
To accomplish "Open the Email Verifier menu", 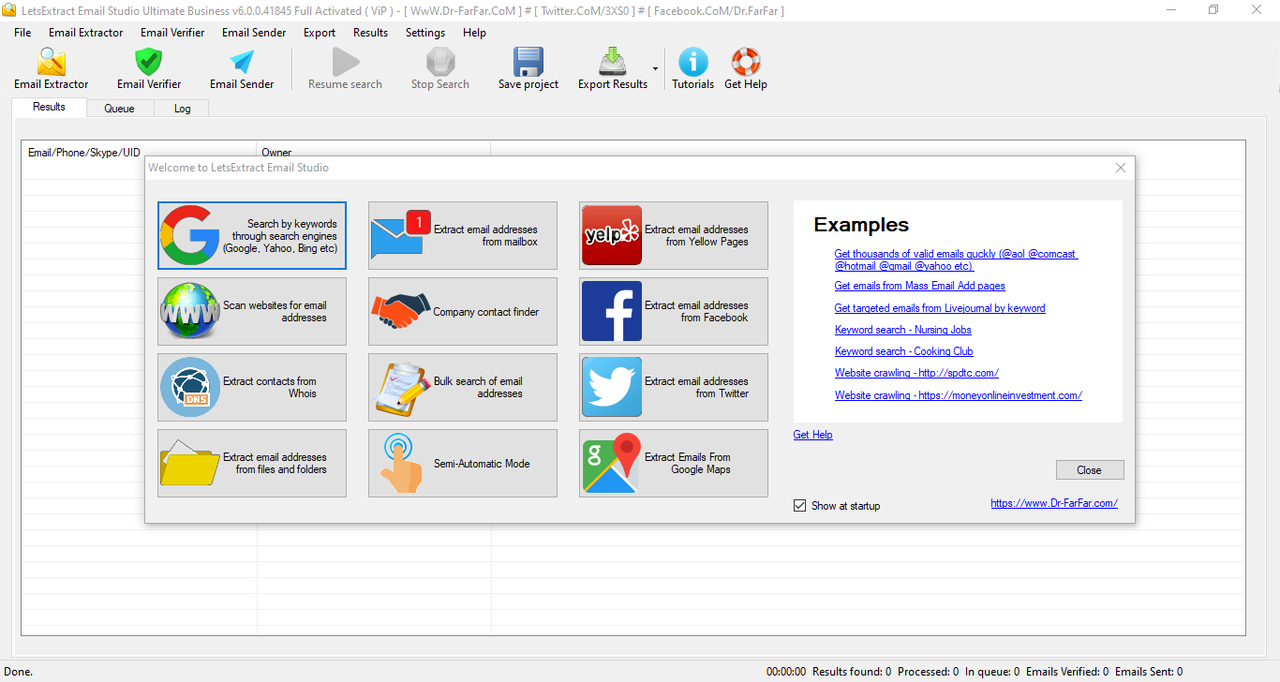I will pyautogui.click(x=172, y=32).
